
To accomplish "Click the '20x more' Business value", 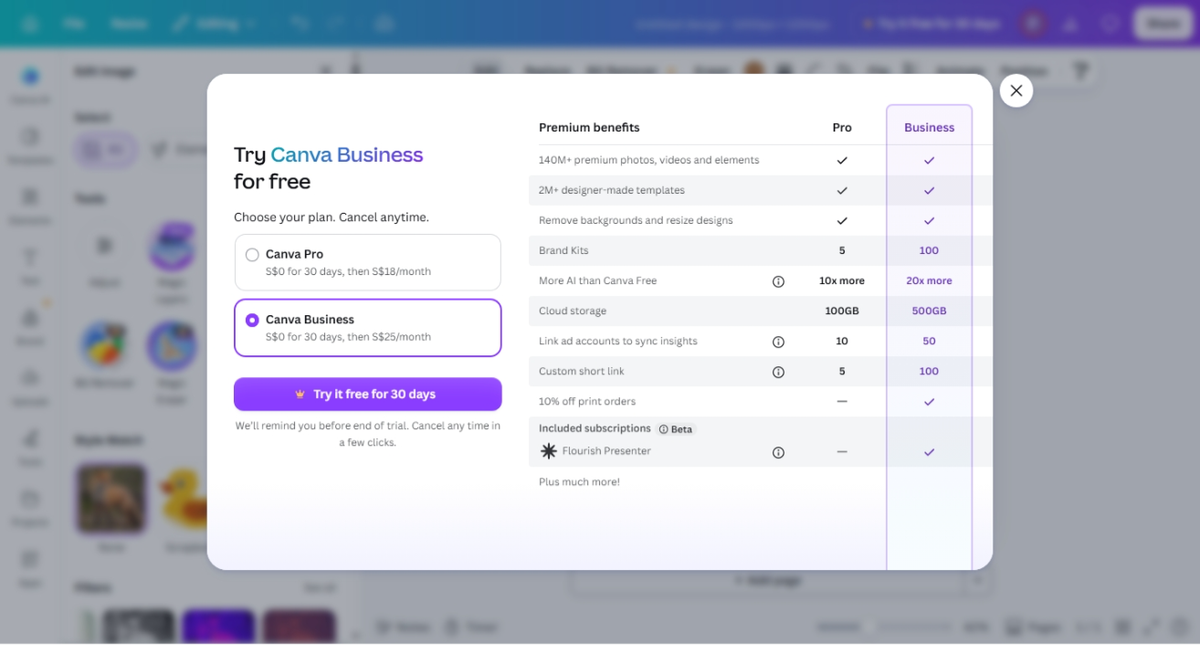I will (x=929, y=281).
